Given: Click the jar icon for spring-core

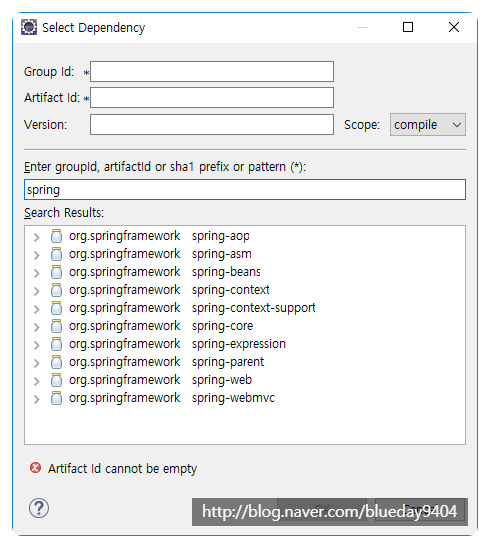Looking at the screenshot, I should tap(56, 326).
